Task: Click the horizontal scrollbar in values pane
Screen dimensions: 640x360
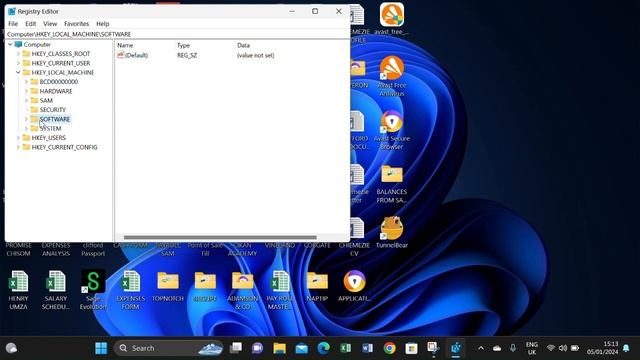Action: pos(220,238)
